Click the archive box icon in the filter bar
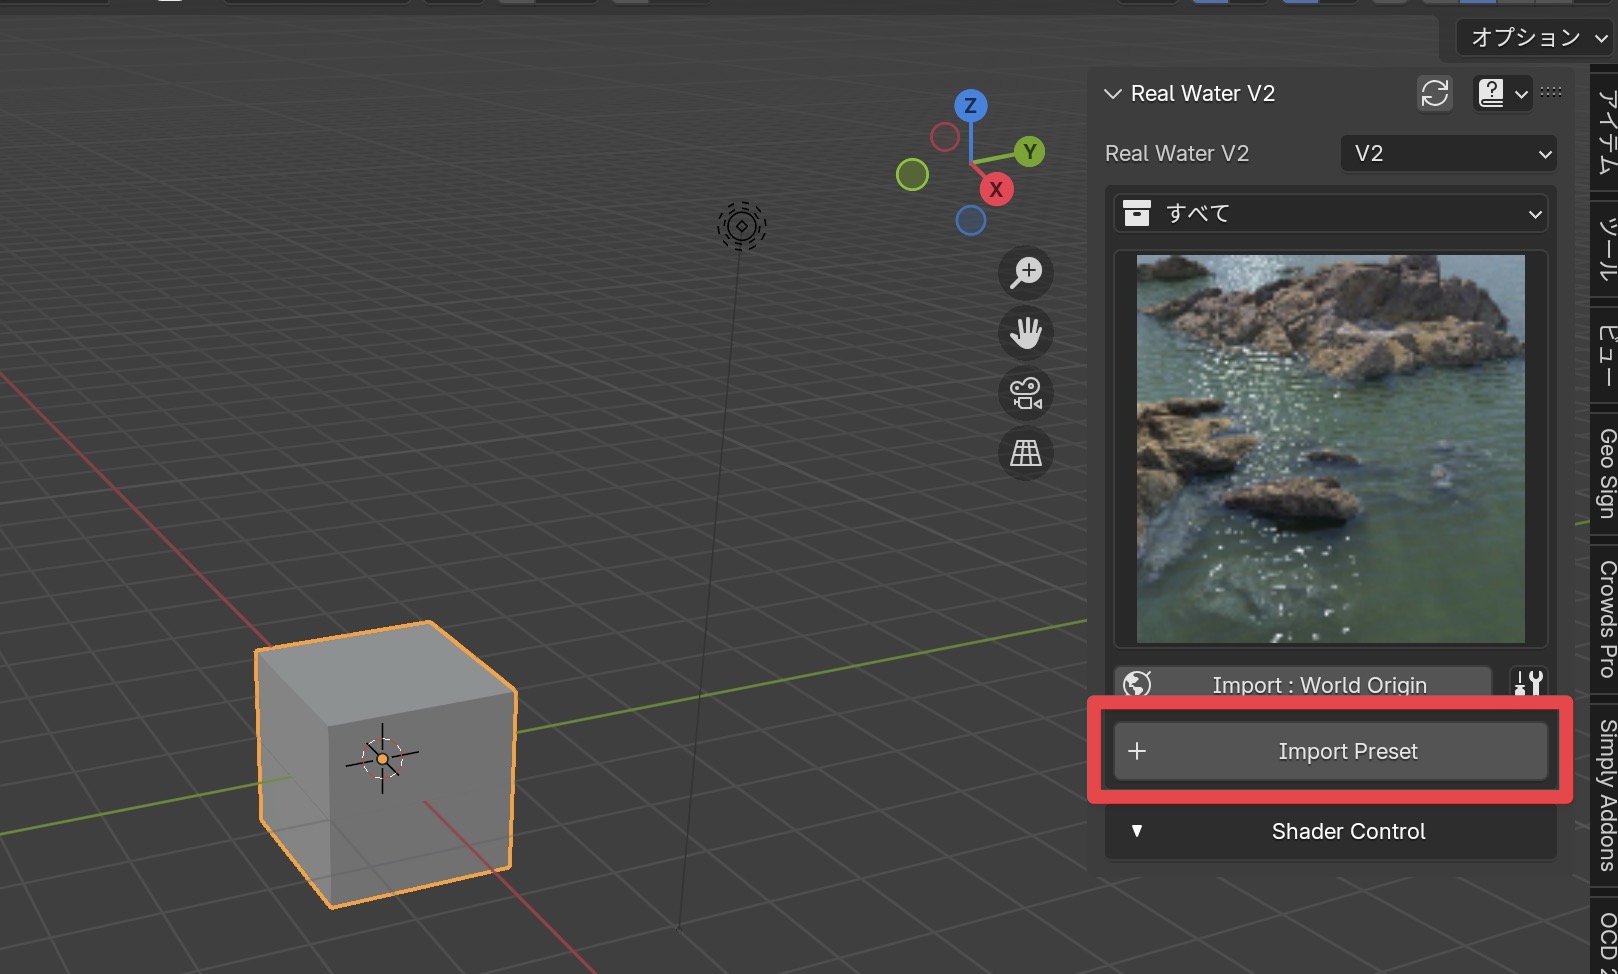 (x=1137, y=212)
